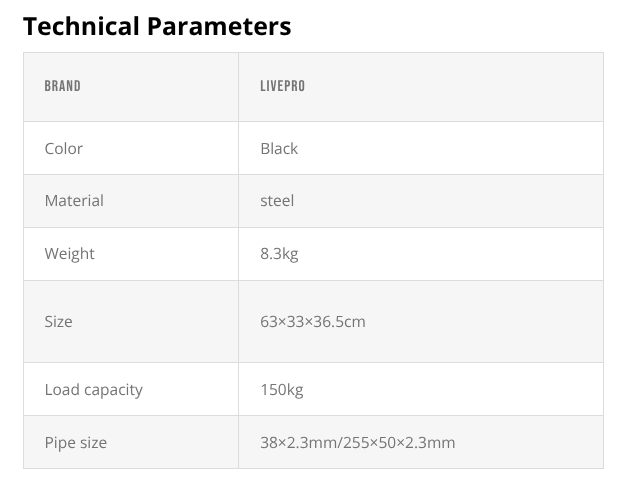Click the word "capacity" in Load capacity
This screenshot has height=498, width=636.
(111, 389)
